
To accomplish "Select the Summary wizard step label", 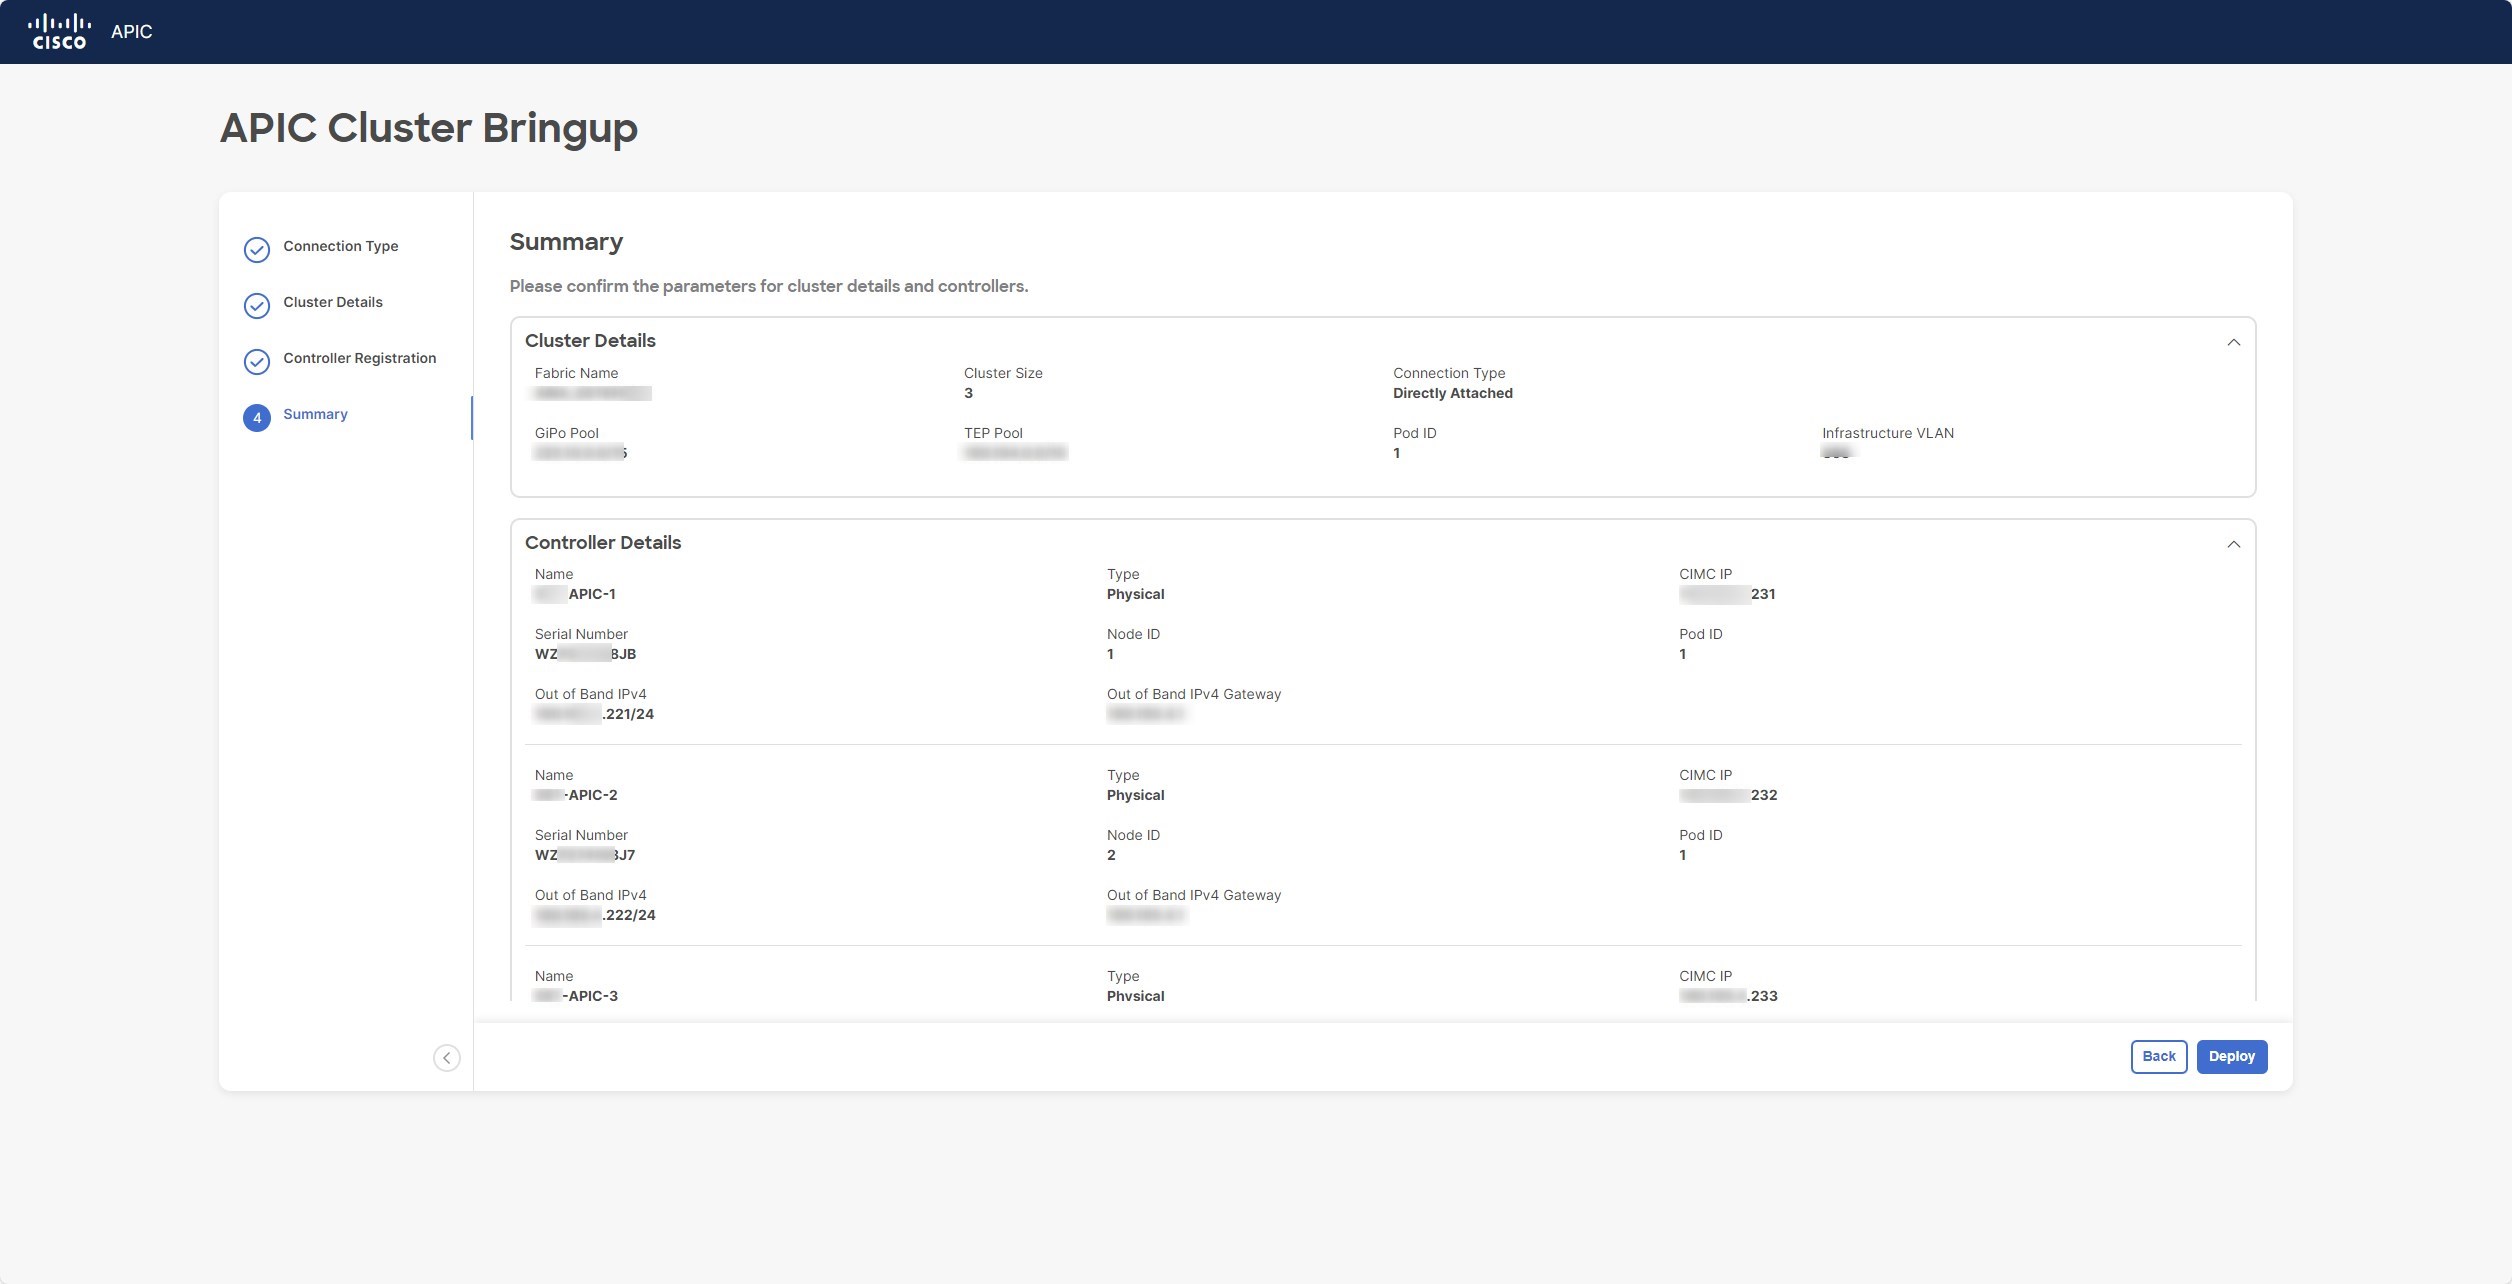I will [x=315, y=414].
